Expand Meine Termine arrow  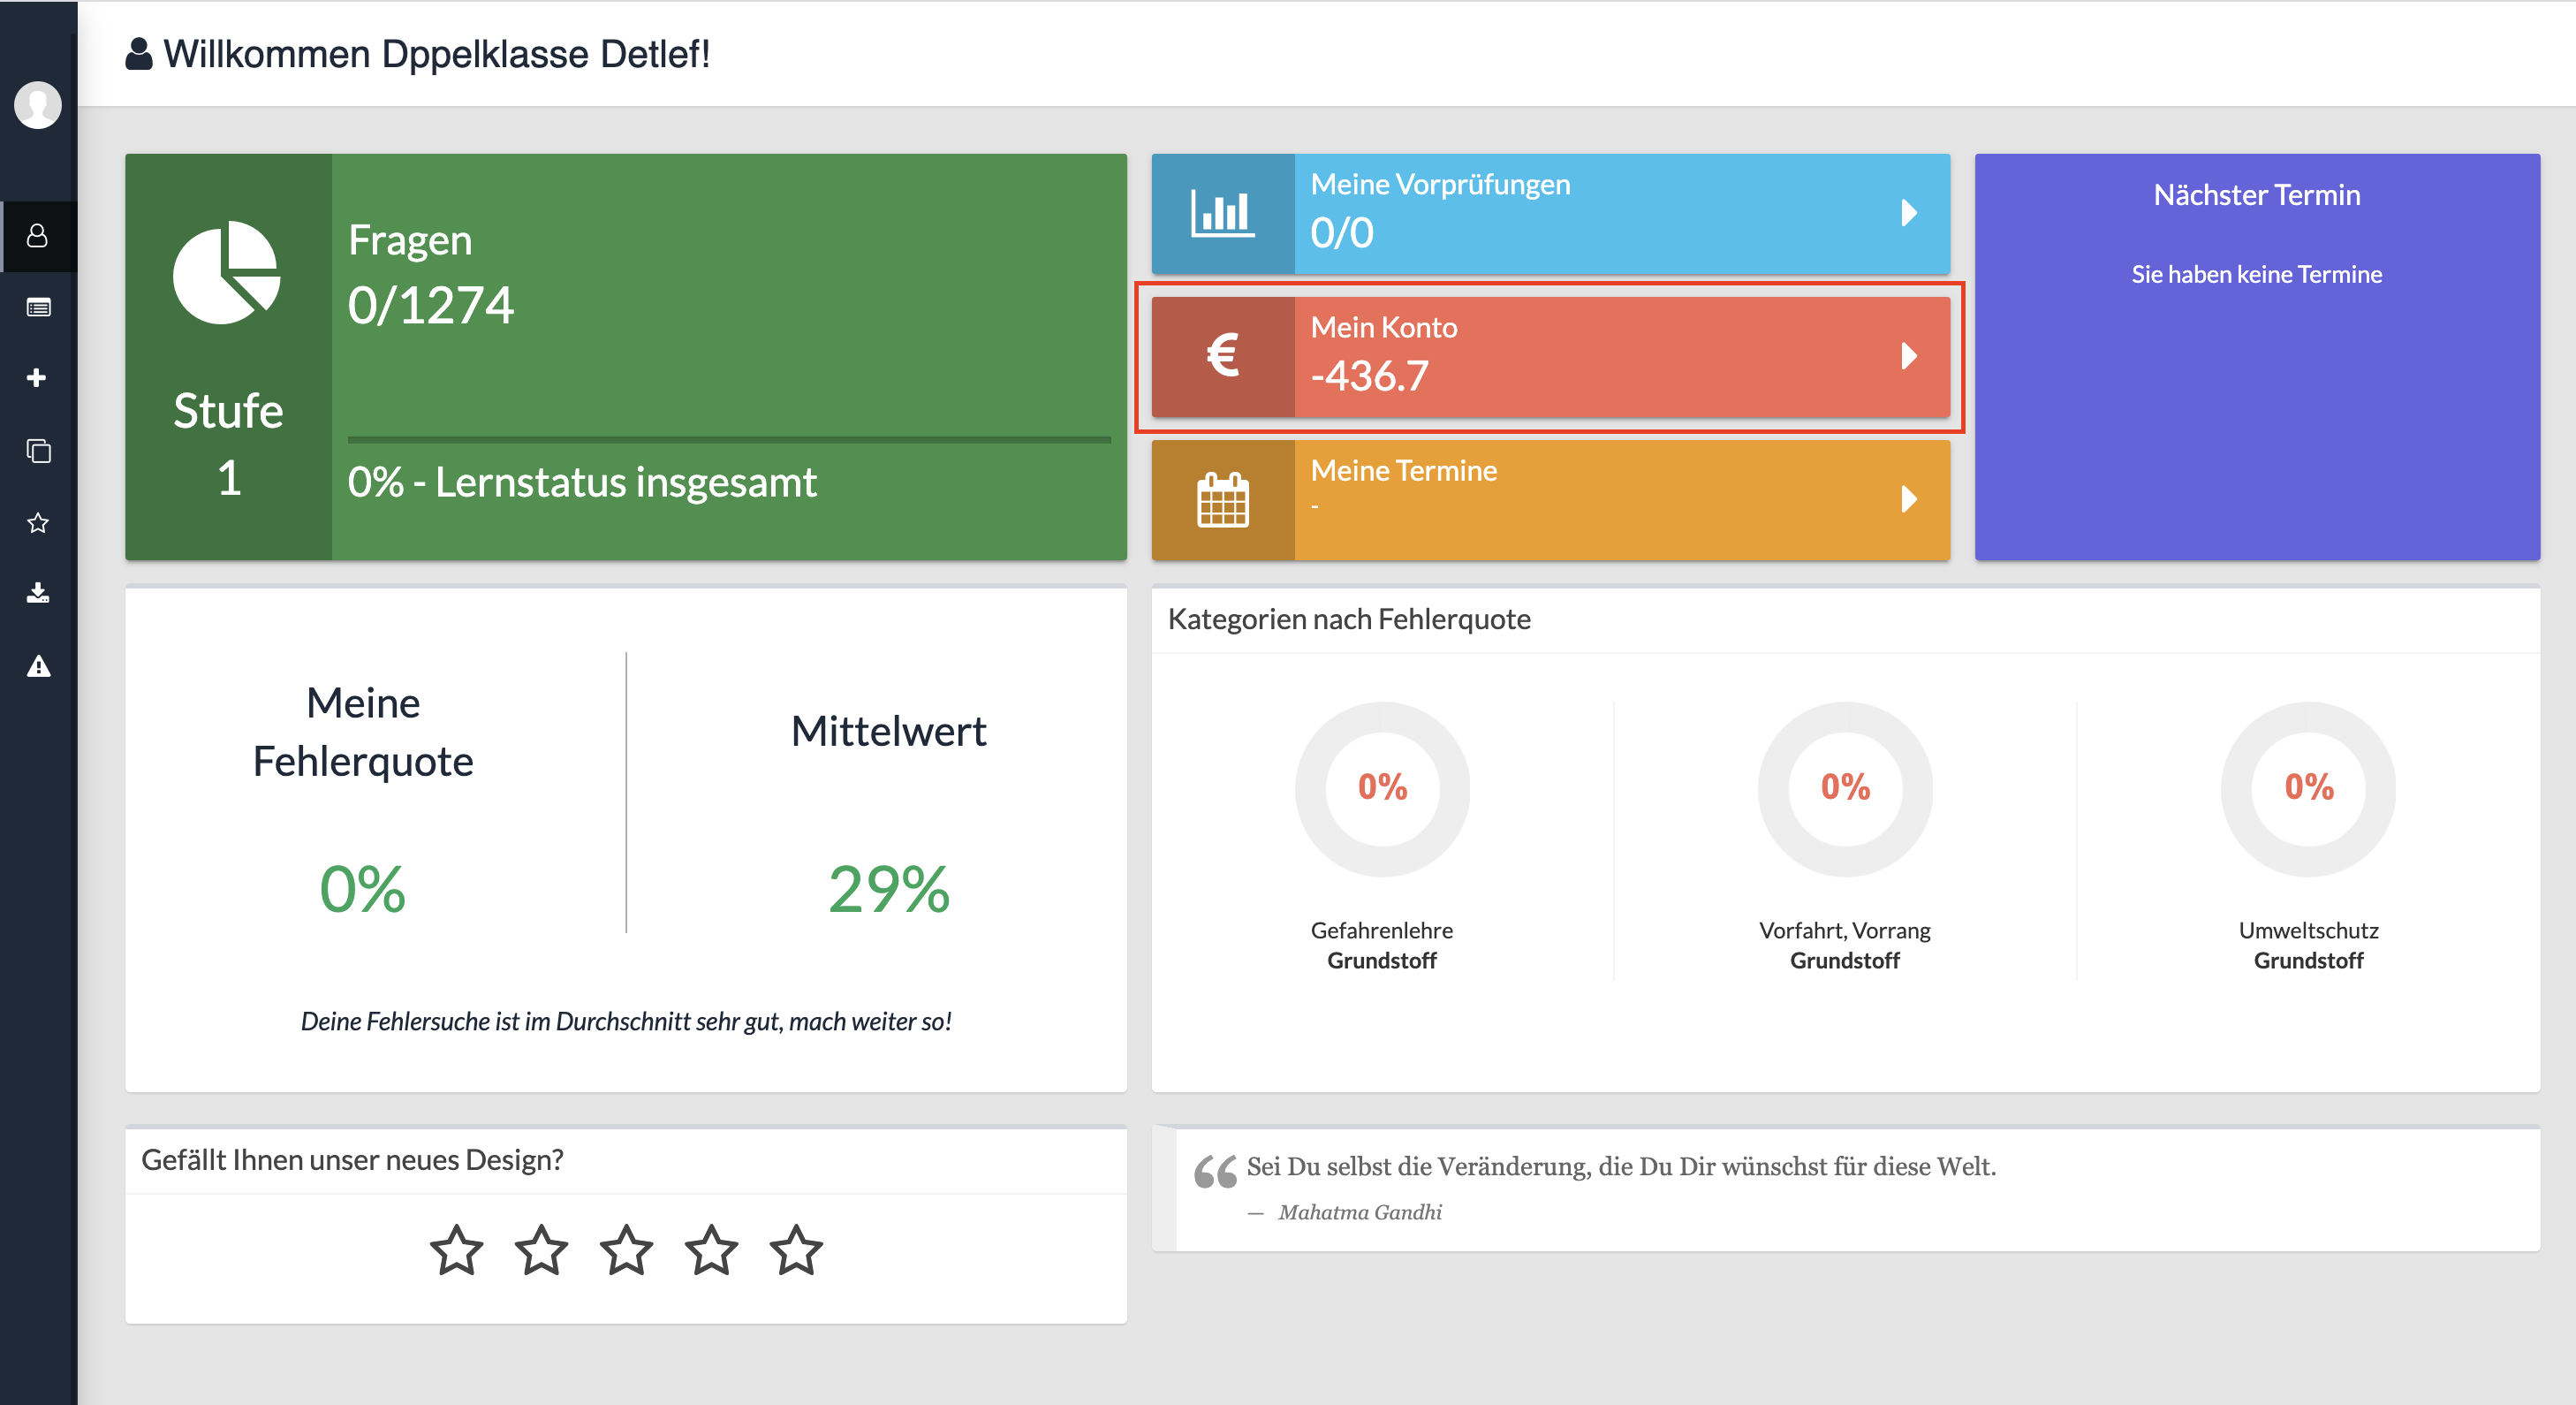coord(1908,499)
